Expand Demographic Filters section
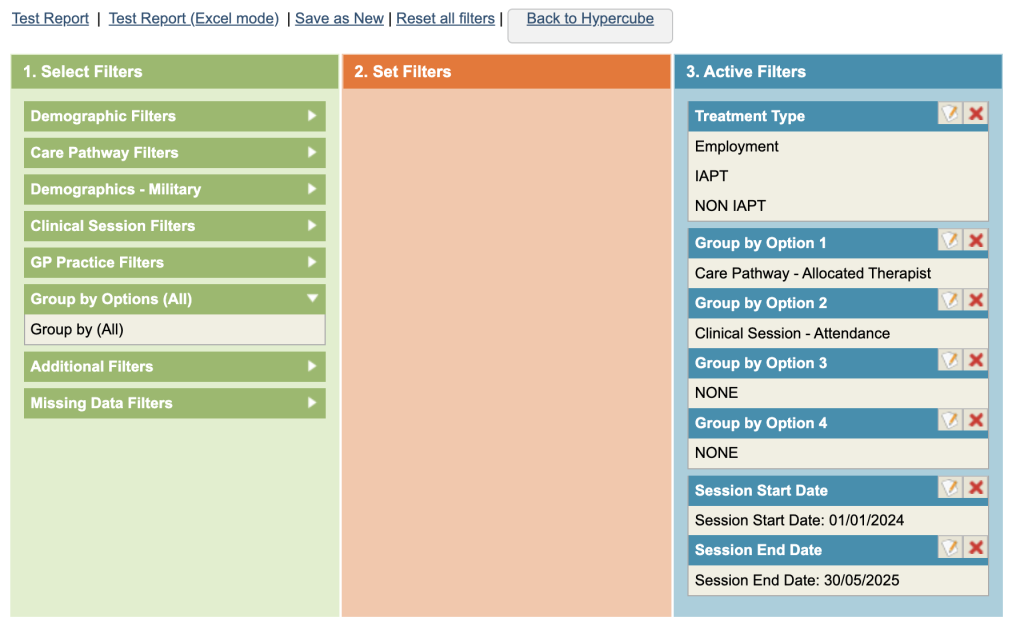The height and width of the screenshot is (630, 1024). (x=174, y=116)
